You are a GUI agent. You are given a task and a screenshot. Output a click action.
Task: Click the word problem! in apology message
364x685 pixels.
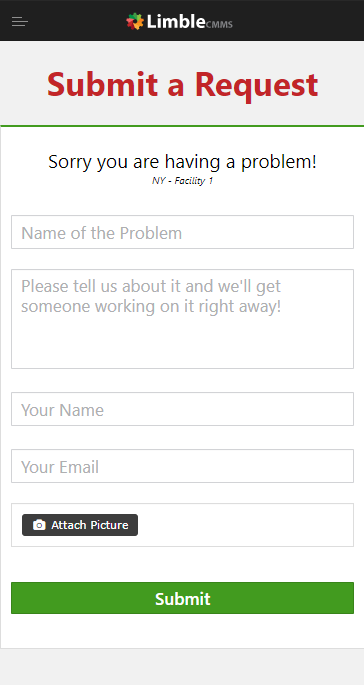click(279, 162)
